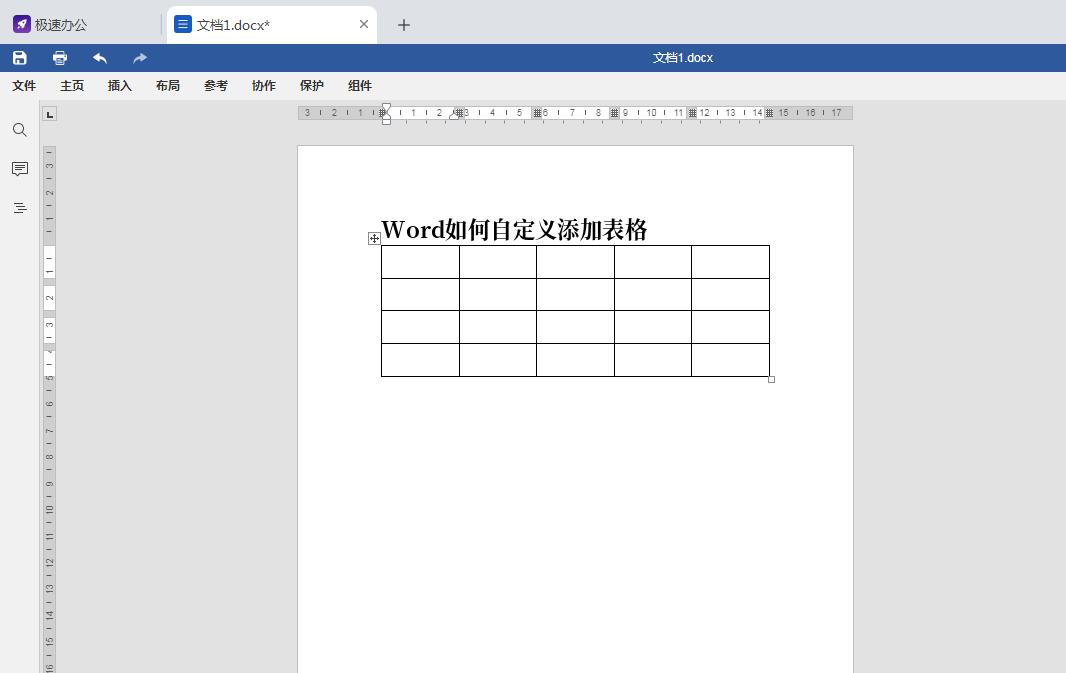The width and height of the screenshot is (1066, 673).
Task: Open the 参考 menu
Action: [216, 86]
